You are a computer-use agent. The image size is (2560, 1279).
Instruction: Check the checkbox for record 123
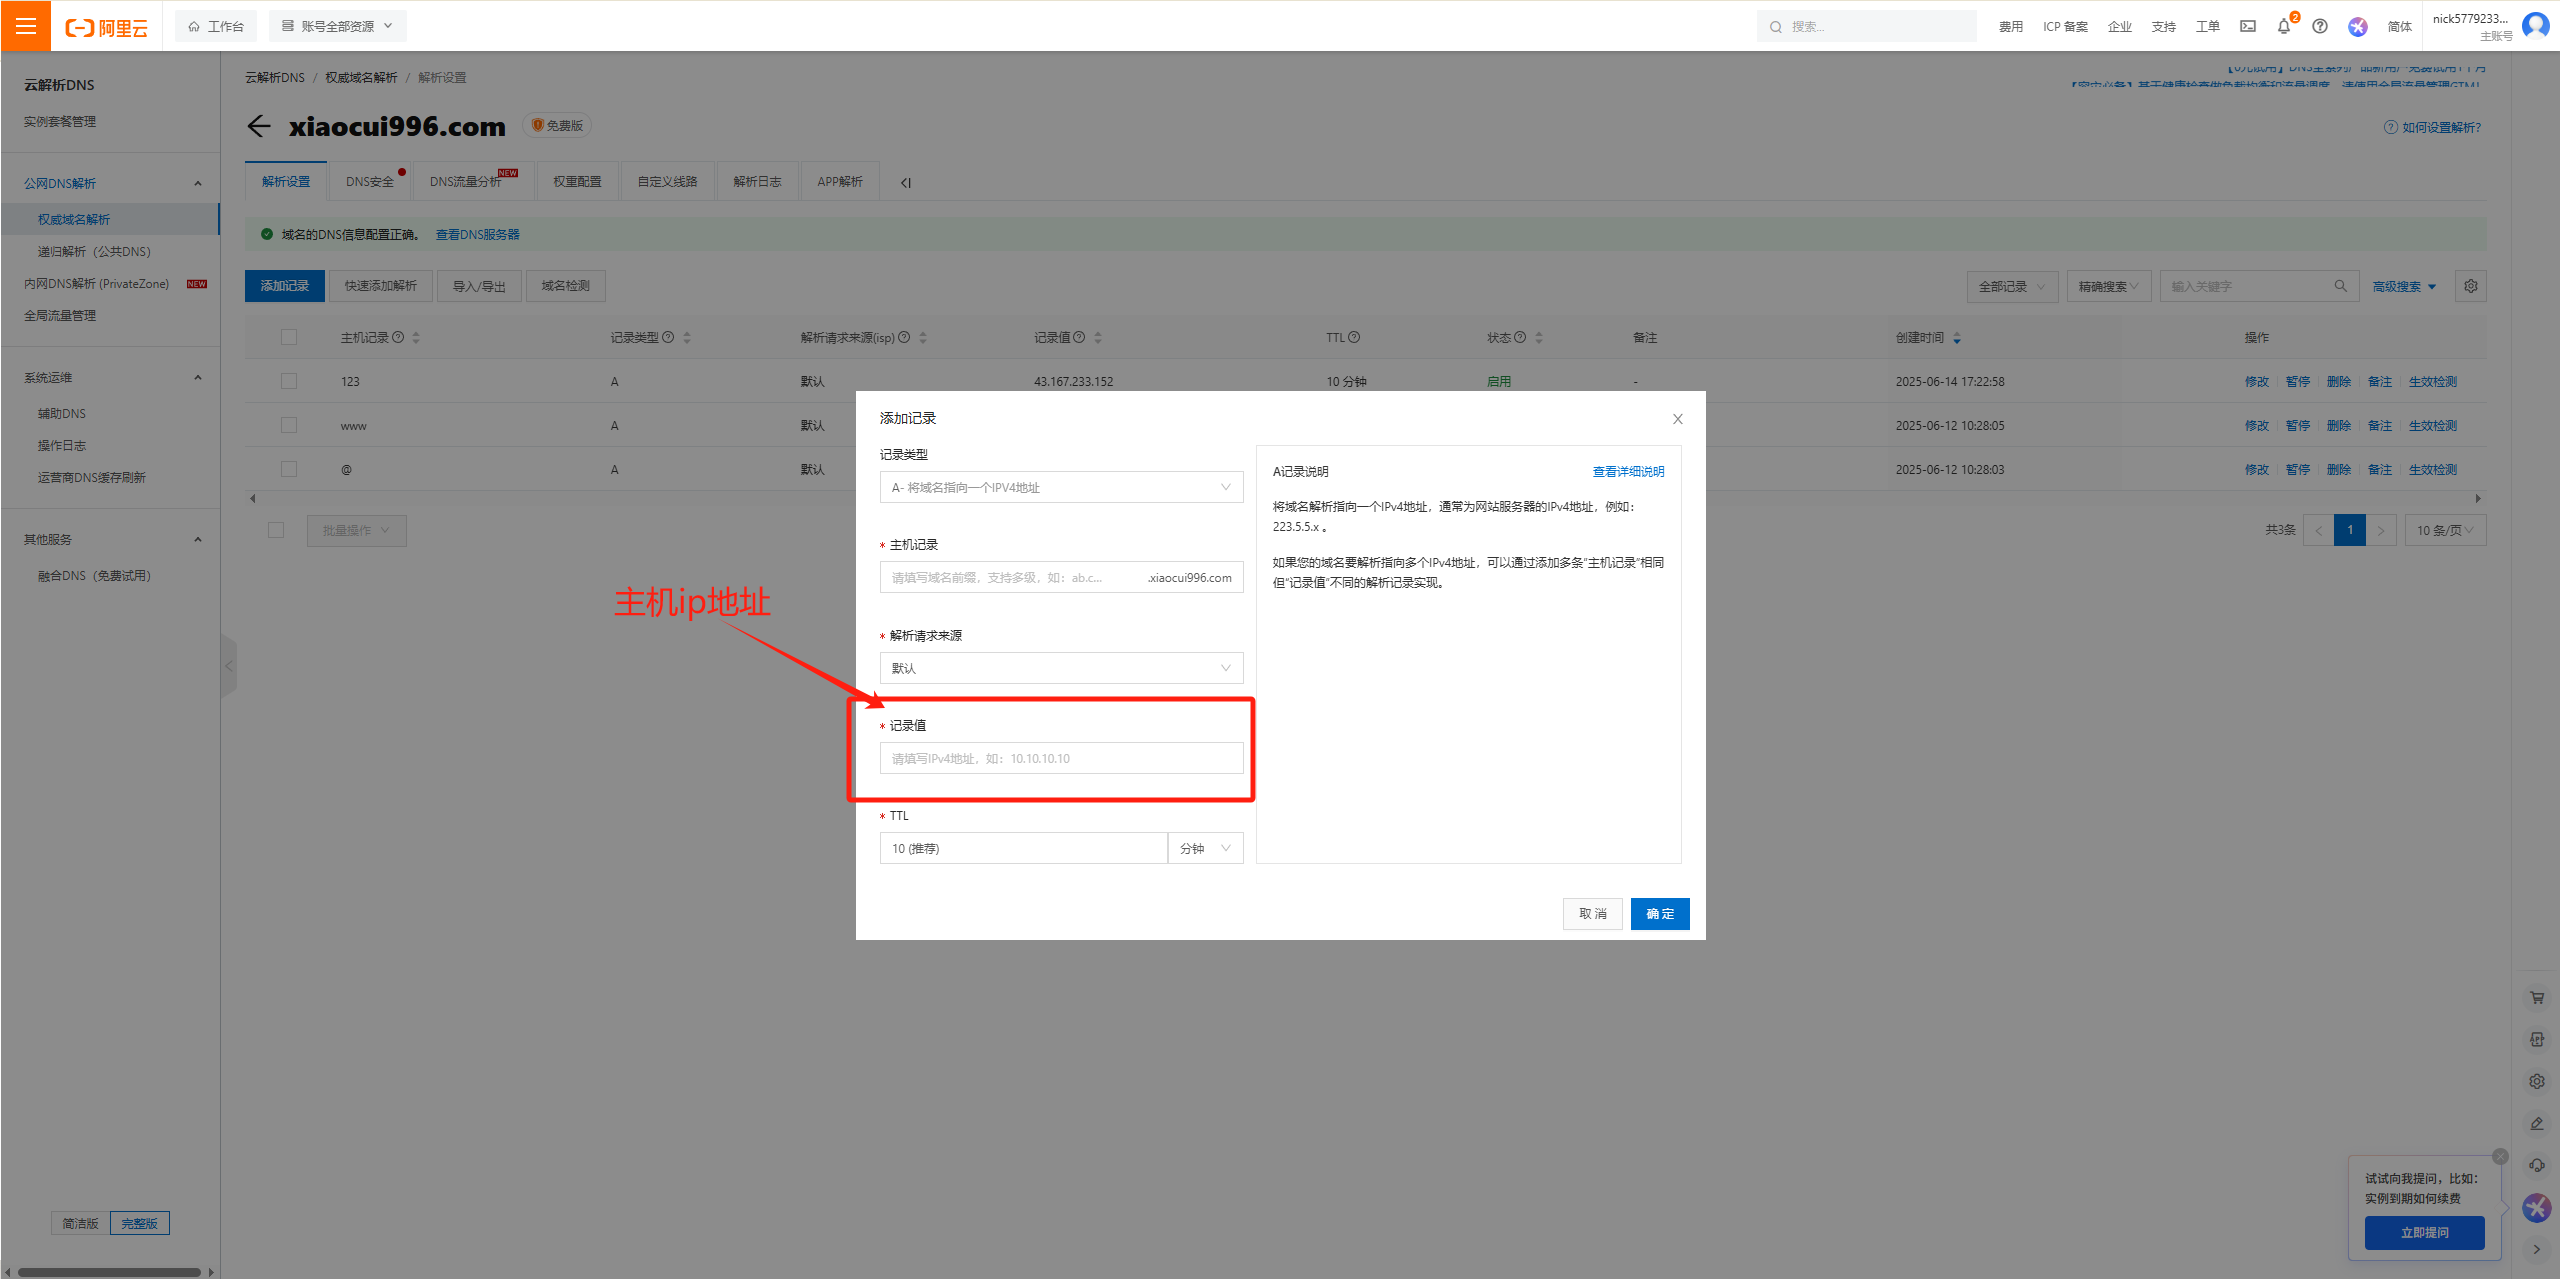tap(289, 381)
